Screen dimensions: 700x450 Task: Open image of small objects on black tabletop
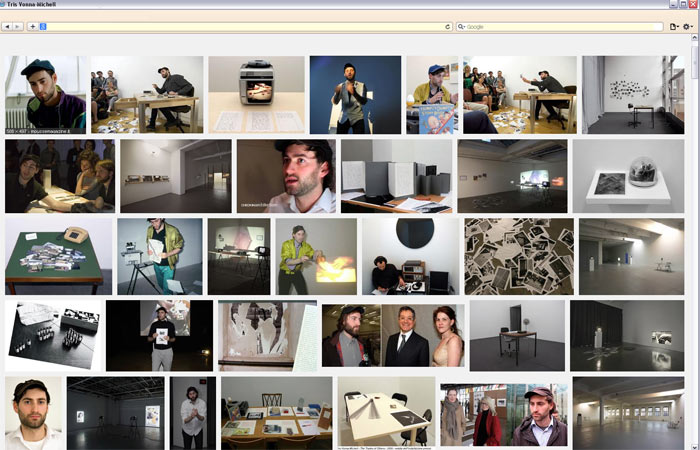click(x=53, y=336)
